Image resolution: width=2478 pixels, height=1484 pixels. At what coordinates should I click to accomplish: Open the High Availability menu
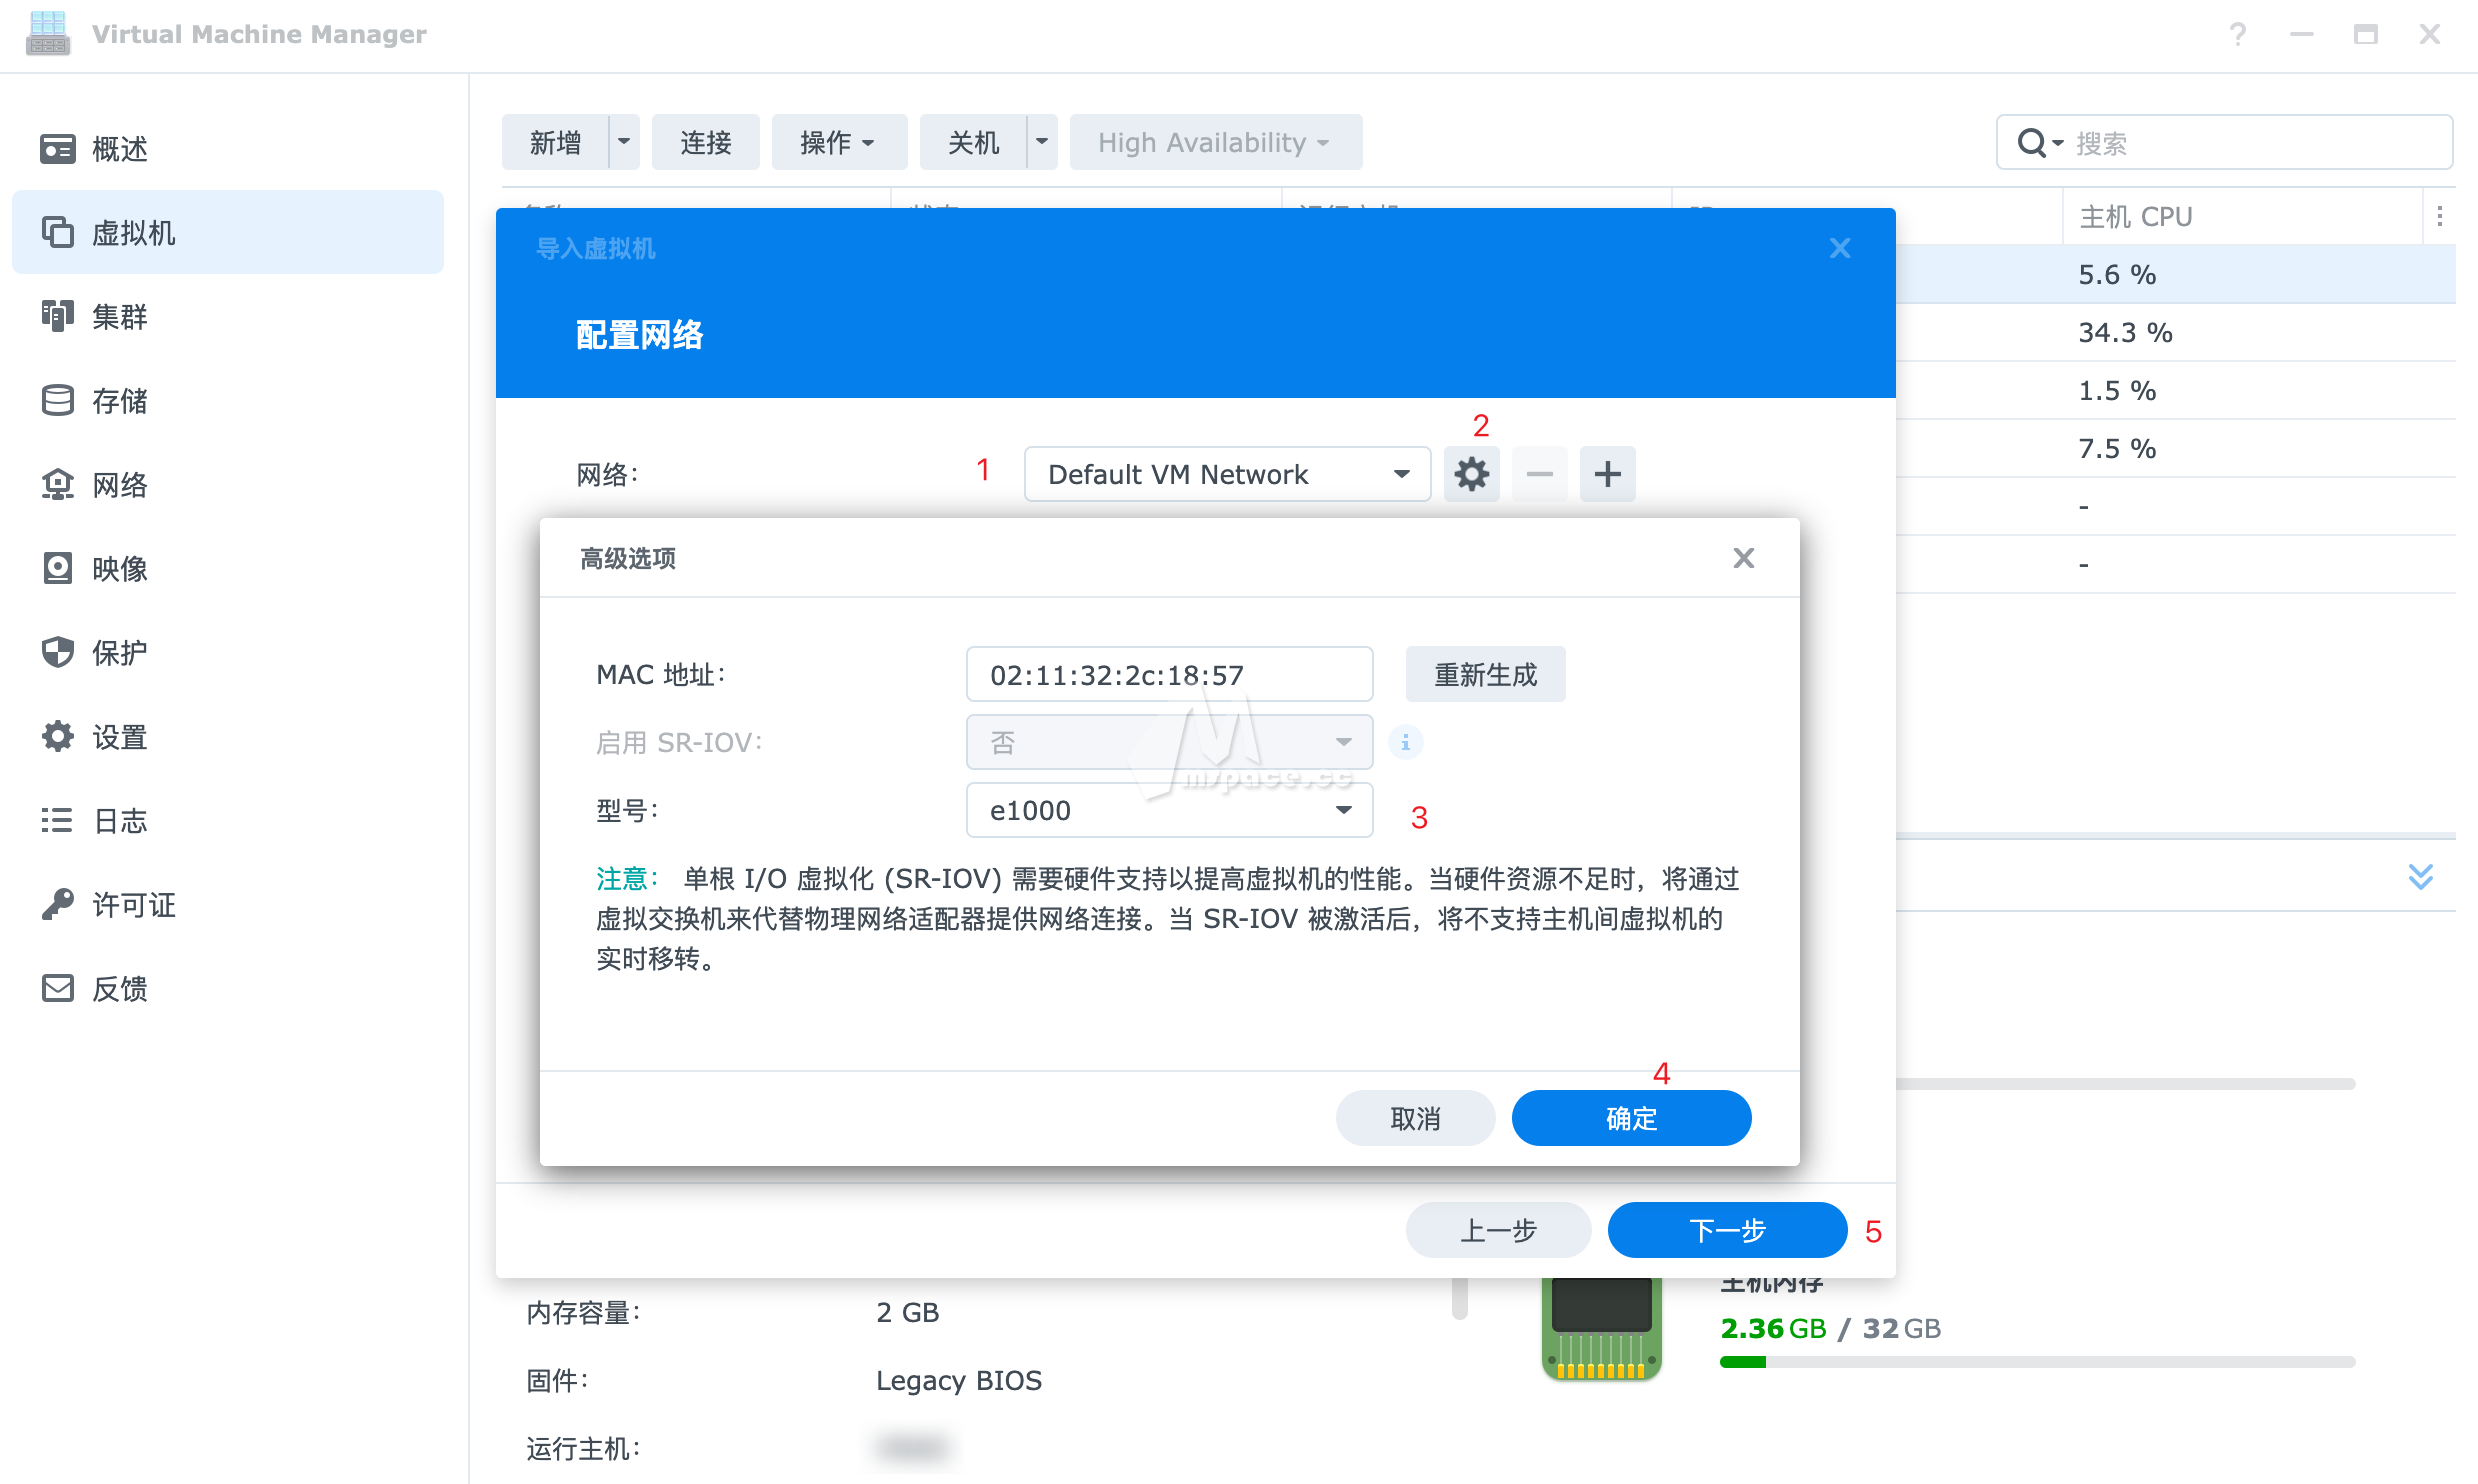click(1213, 142)
